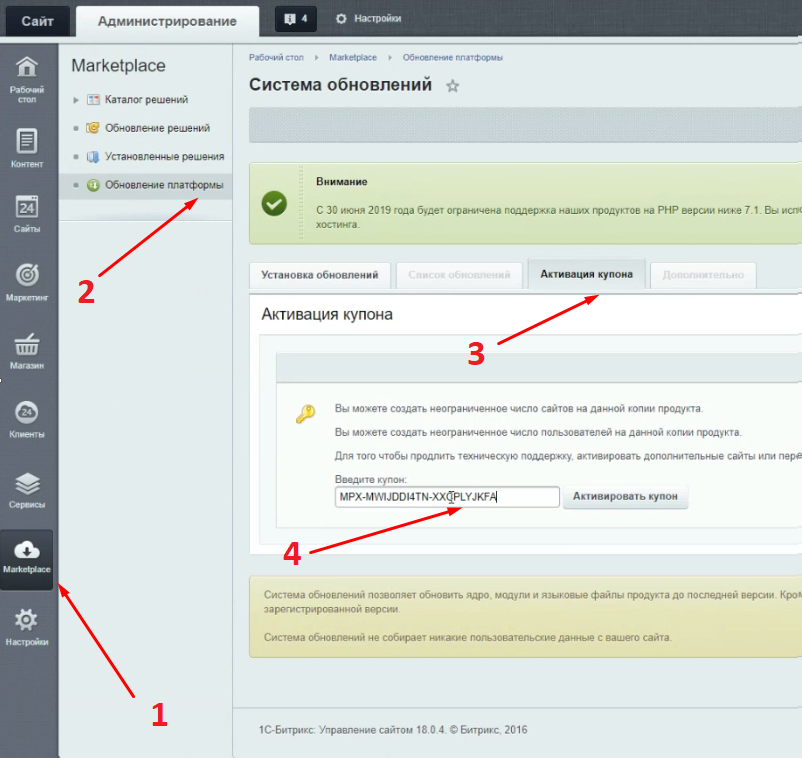Open the Клиенты section icon
Viewport: 802px width, 758px height.
pos(27,412)
